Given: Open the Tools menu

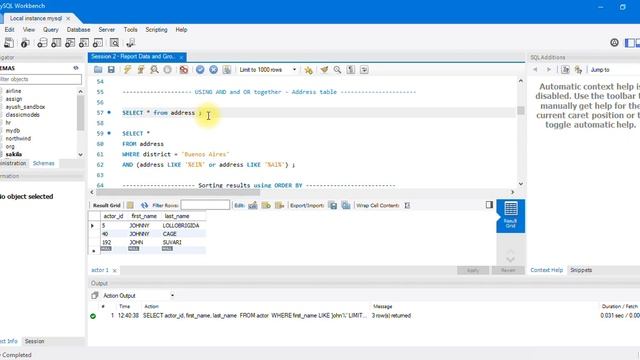Looking at the screenshot, I should coord(131,30).
